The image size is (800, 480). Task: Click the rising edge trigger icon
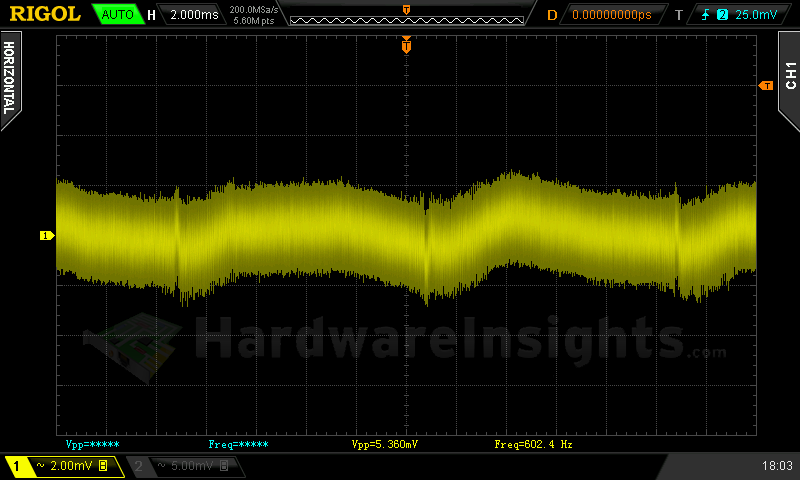click(x=705, y=15)
